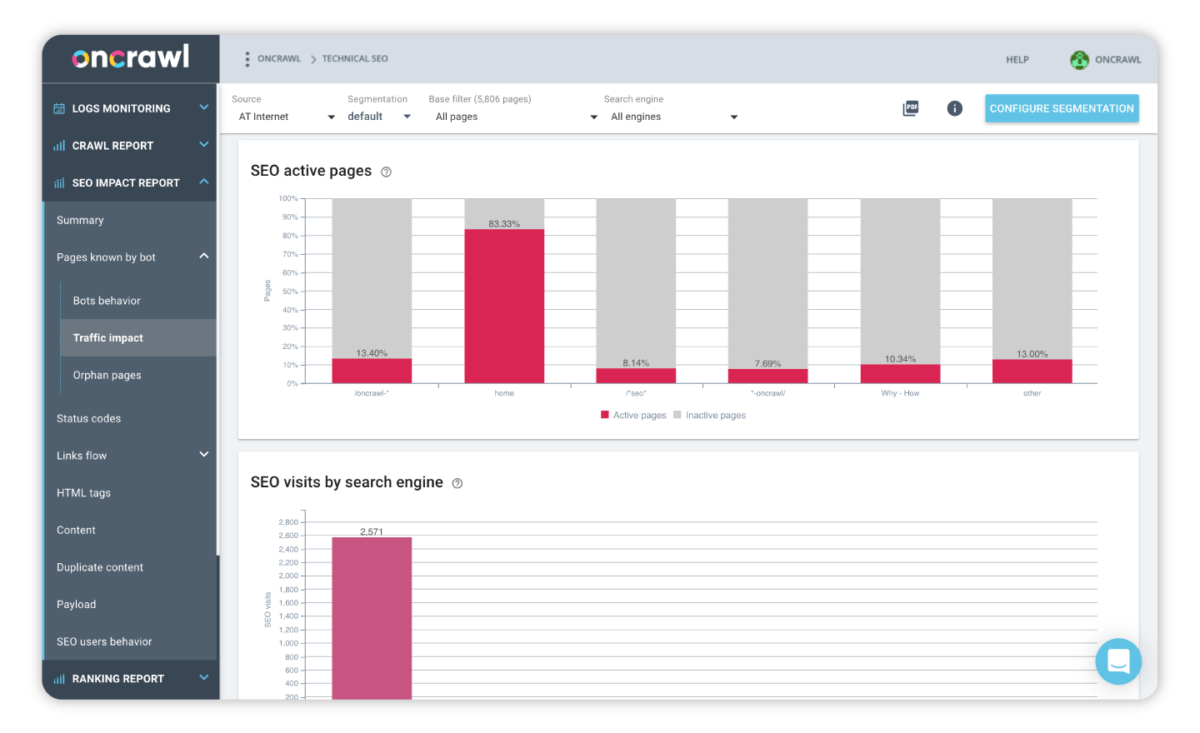Open the chat support bubble
Image resolution: width=1200 pixels, height=733 pixels.
[x=1118, y=661]
